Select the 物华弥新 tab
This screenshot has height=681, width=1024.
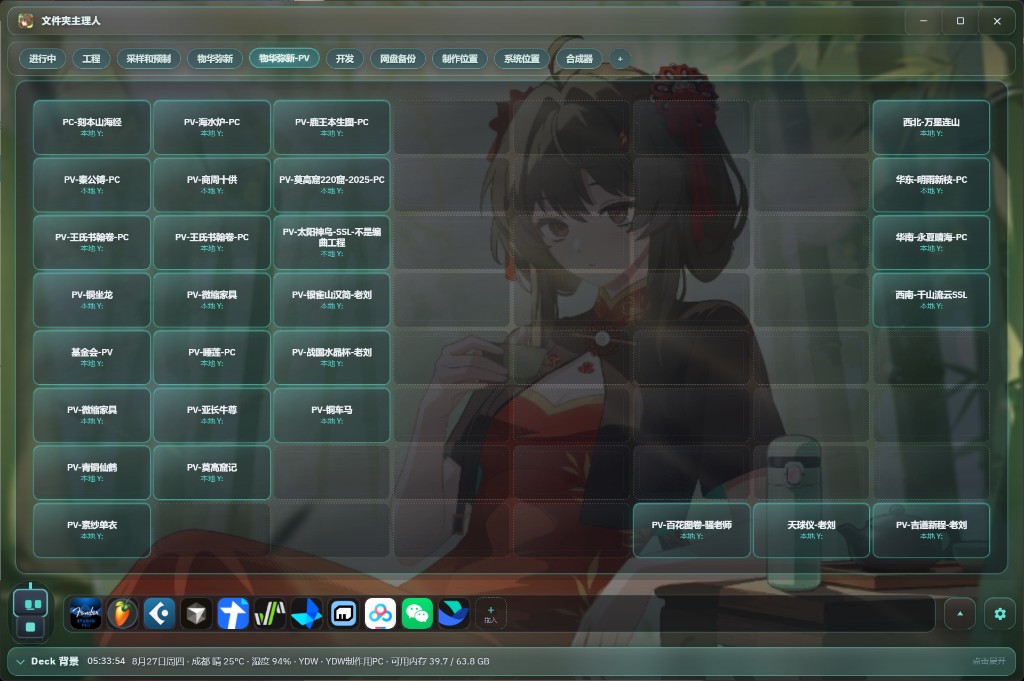215,59
